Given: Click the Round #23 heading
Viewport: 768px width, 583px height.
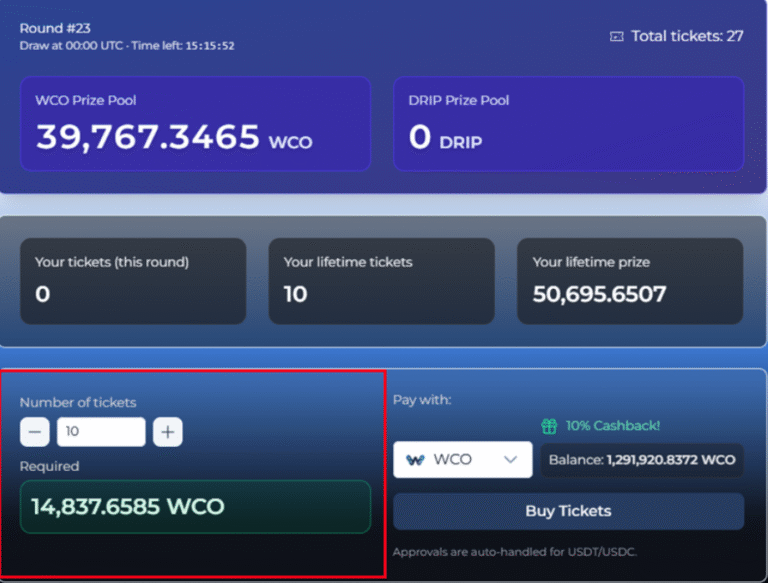Looking at the screenshot, I should pyautogui.click(x=50, y=28).
